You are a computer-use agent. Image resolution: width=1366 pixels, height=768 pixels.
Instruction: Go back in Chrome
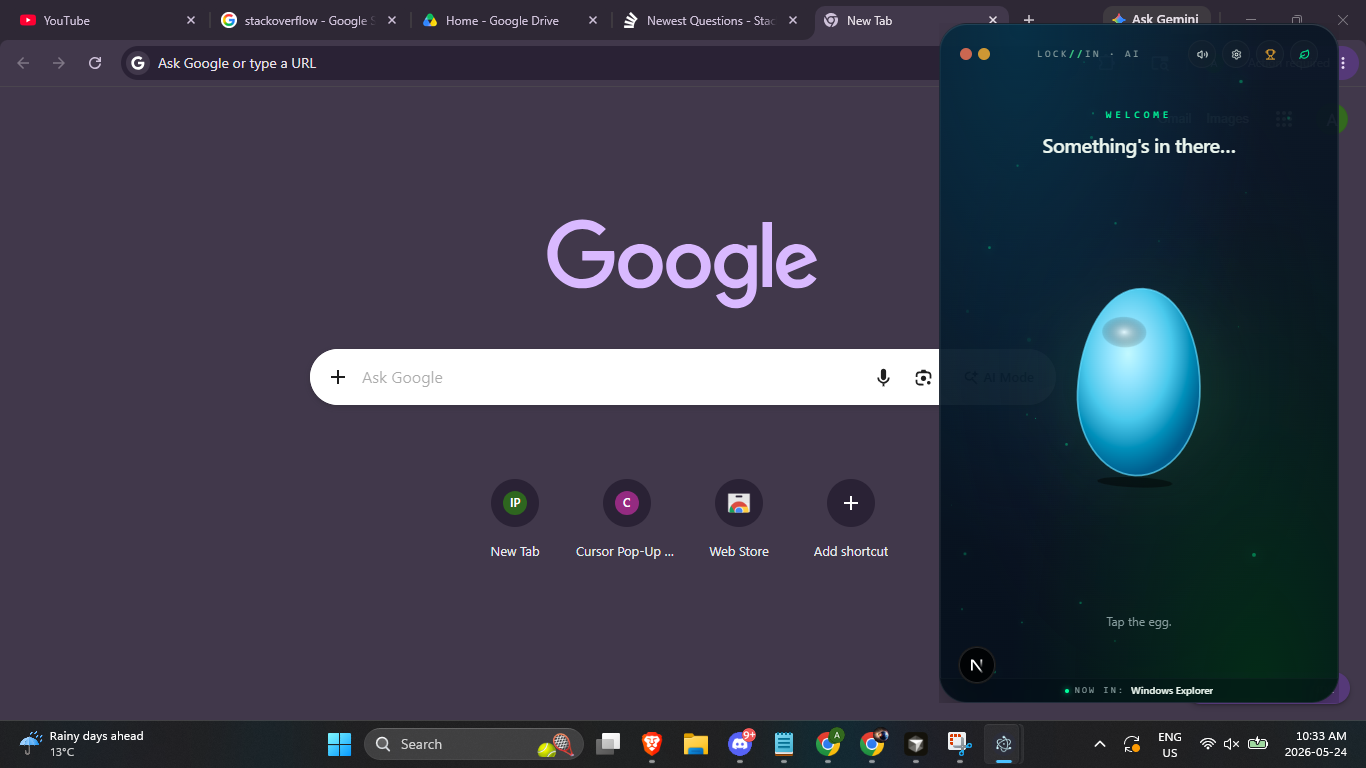pos(23,63)
